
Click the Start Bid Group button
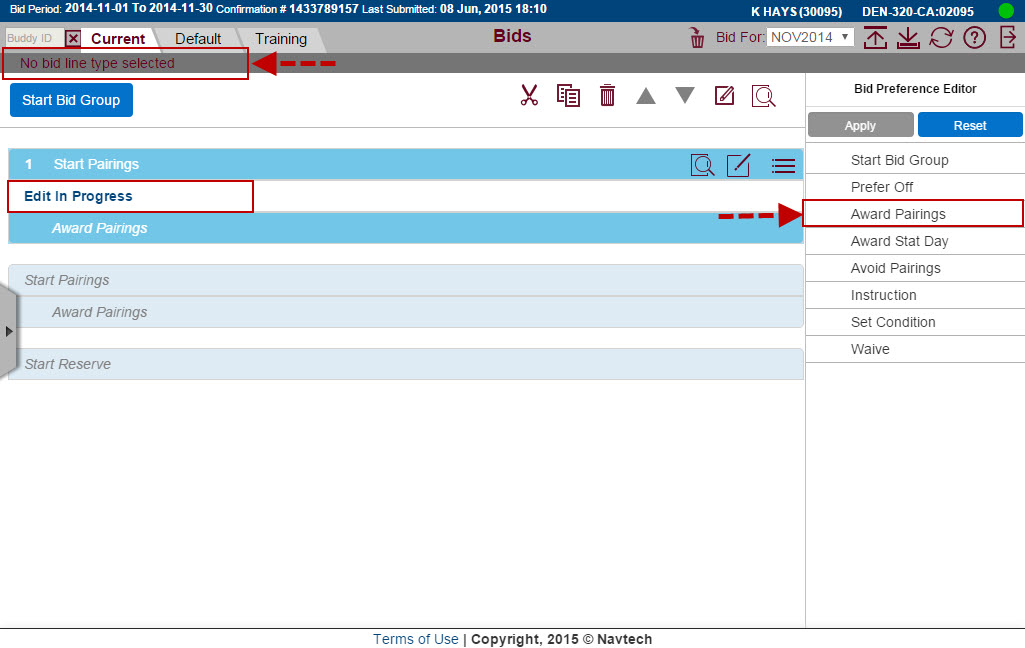(x=71, y=100)
